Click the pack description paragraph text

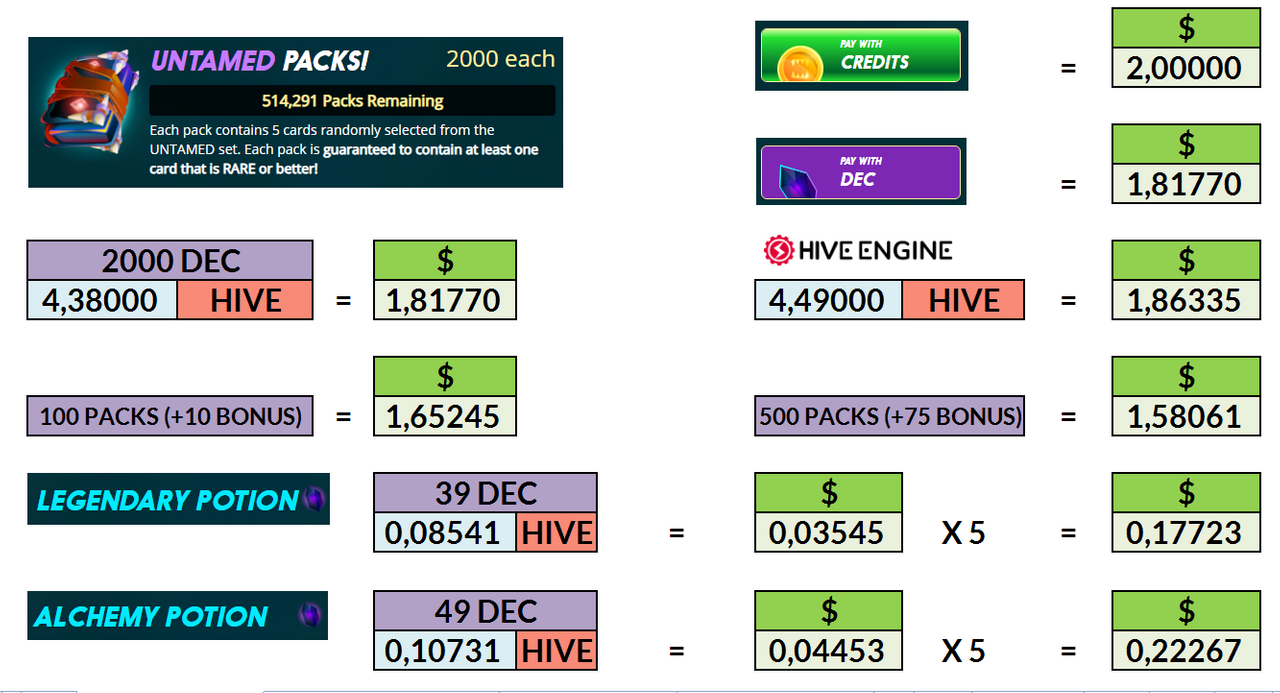coord(344,149)
